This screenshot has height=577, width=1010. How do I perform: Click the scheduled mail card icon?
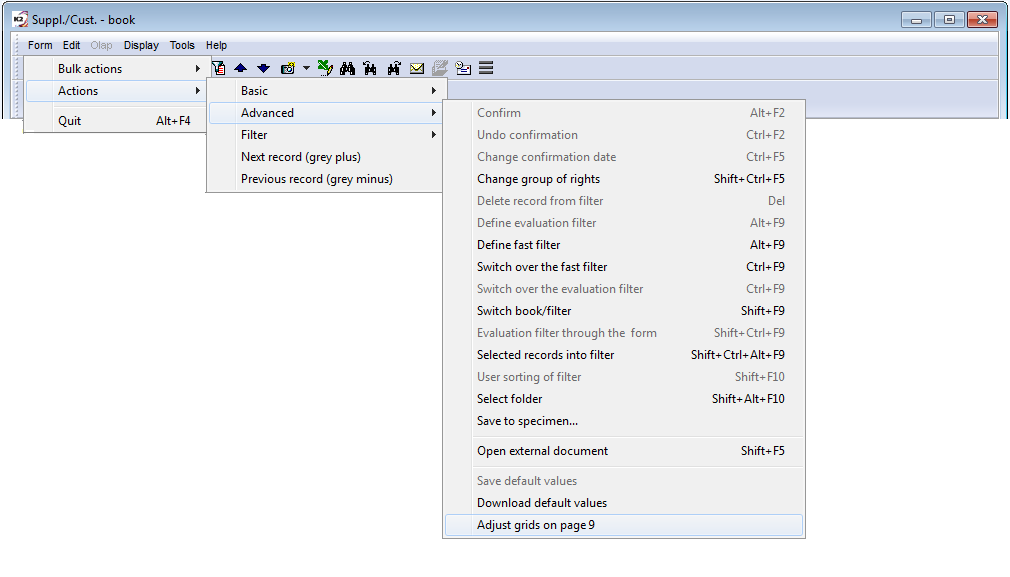(463, 68)
